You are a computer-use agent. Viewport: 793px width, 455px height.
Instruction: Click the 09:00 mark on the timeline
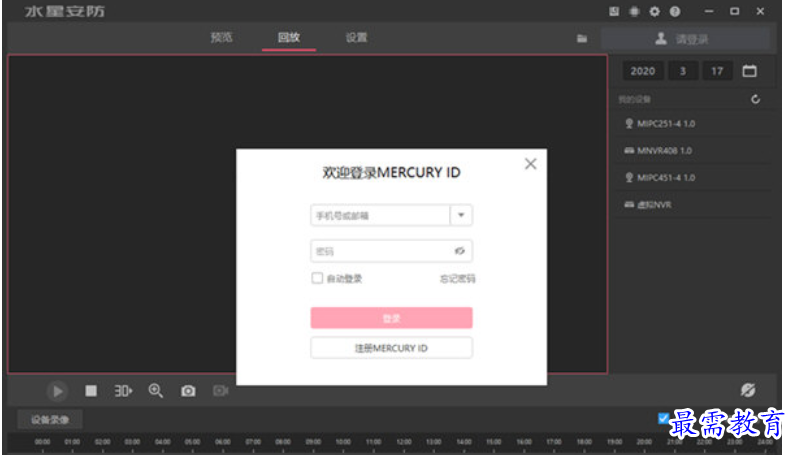pos(313,443)
